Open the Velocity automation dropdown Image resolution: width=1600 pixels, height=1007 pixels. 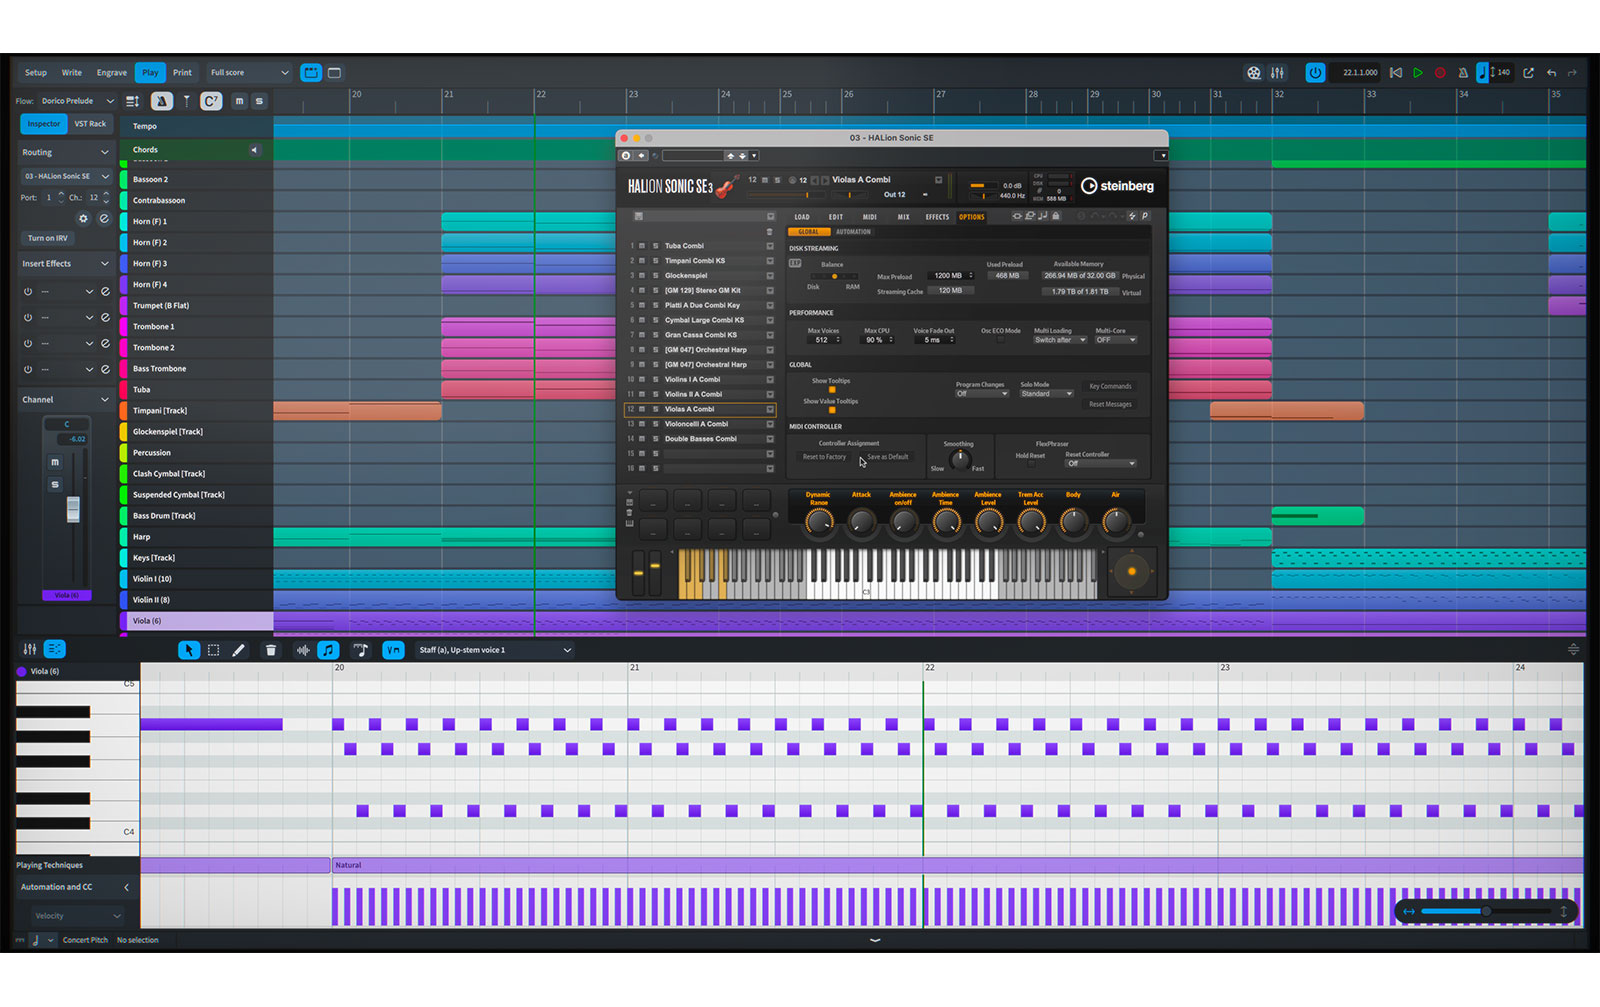(x=78, y=916)
